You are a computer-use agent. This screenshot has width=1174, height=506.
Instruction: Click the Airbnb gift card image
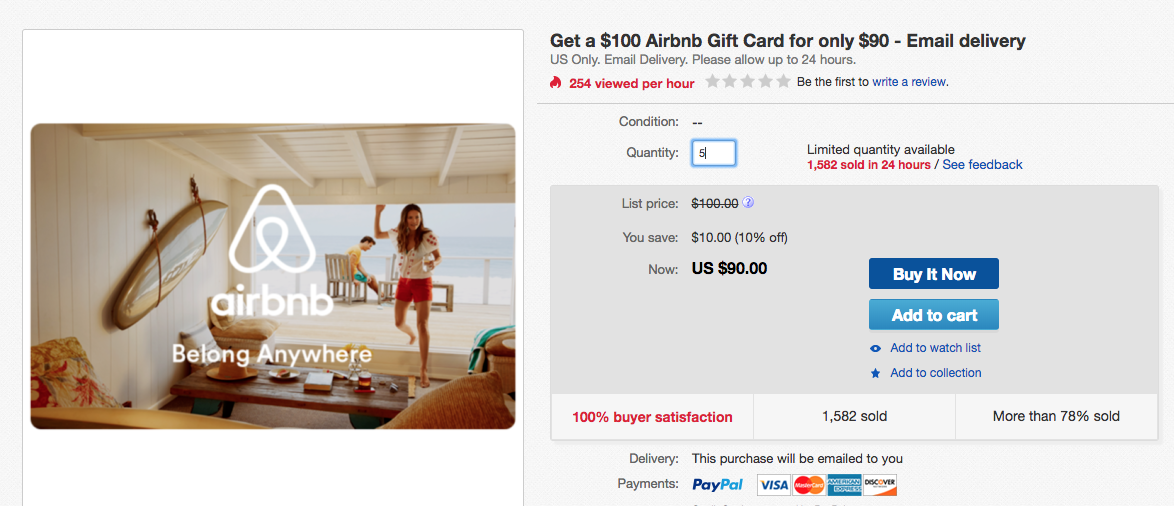pos(273,276)
